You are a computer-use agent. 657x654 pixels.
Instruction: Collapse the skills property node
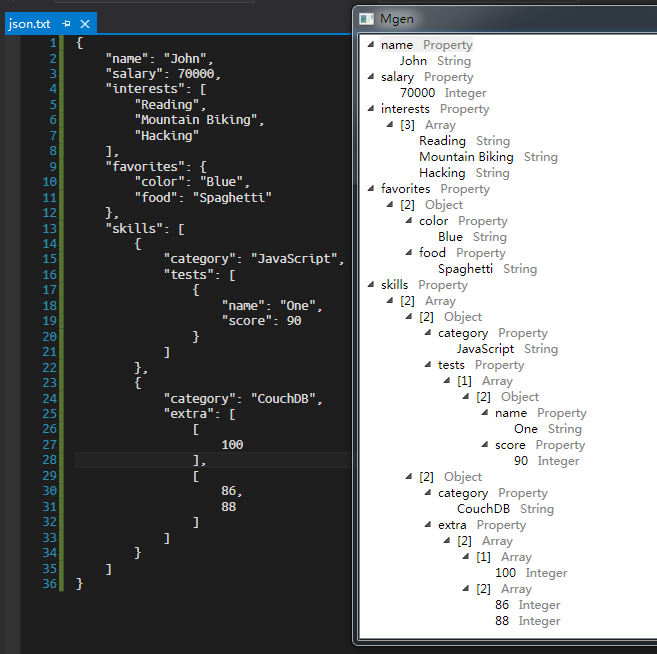click(372, 285)
